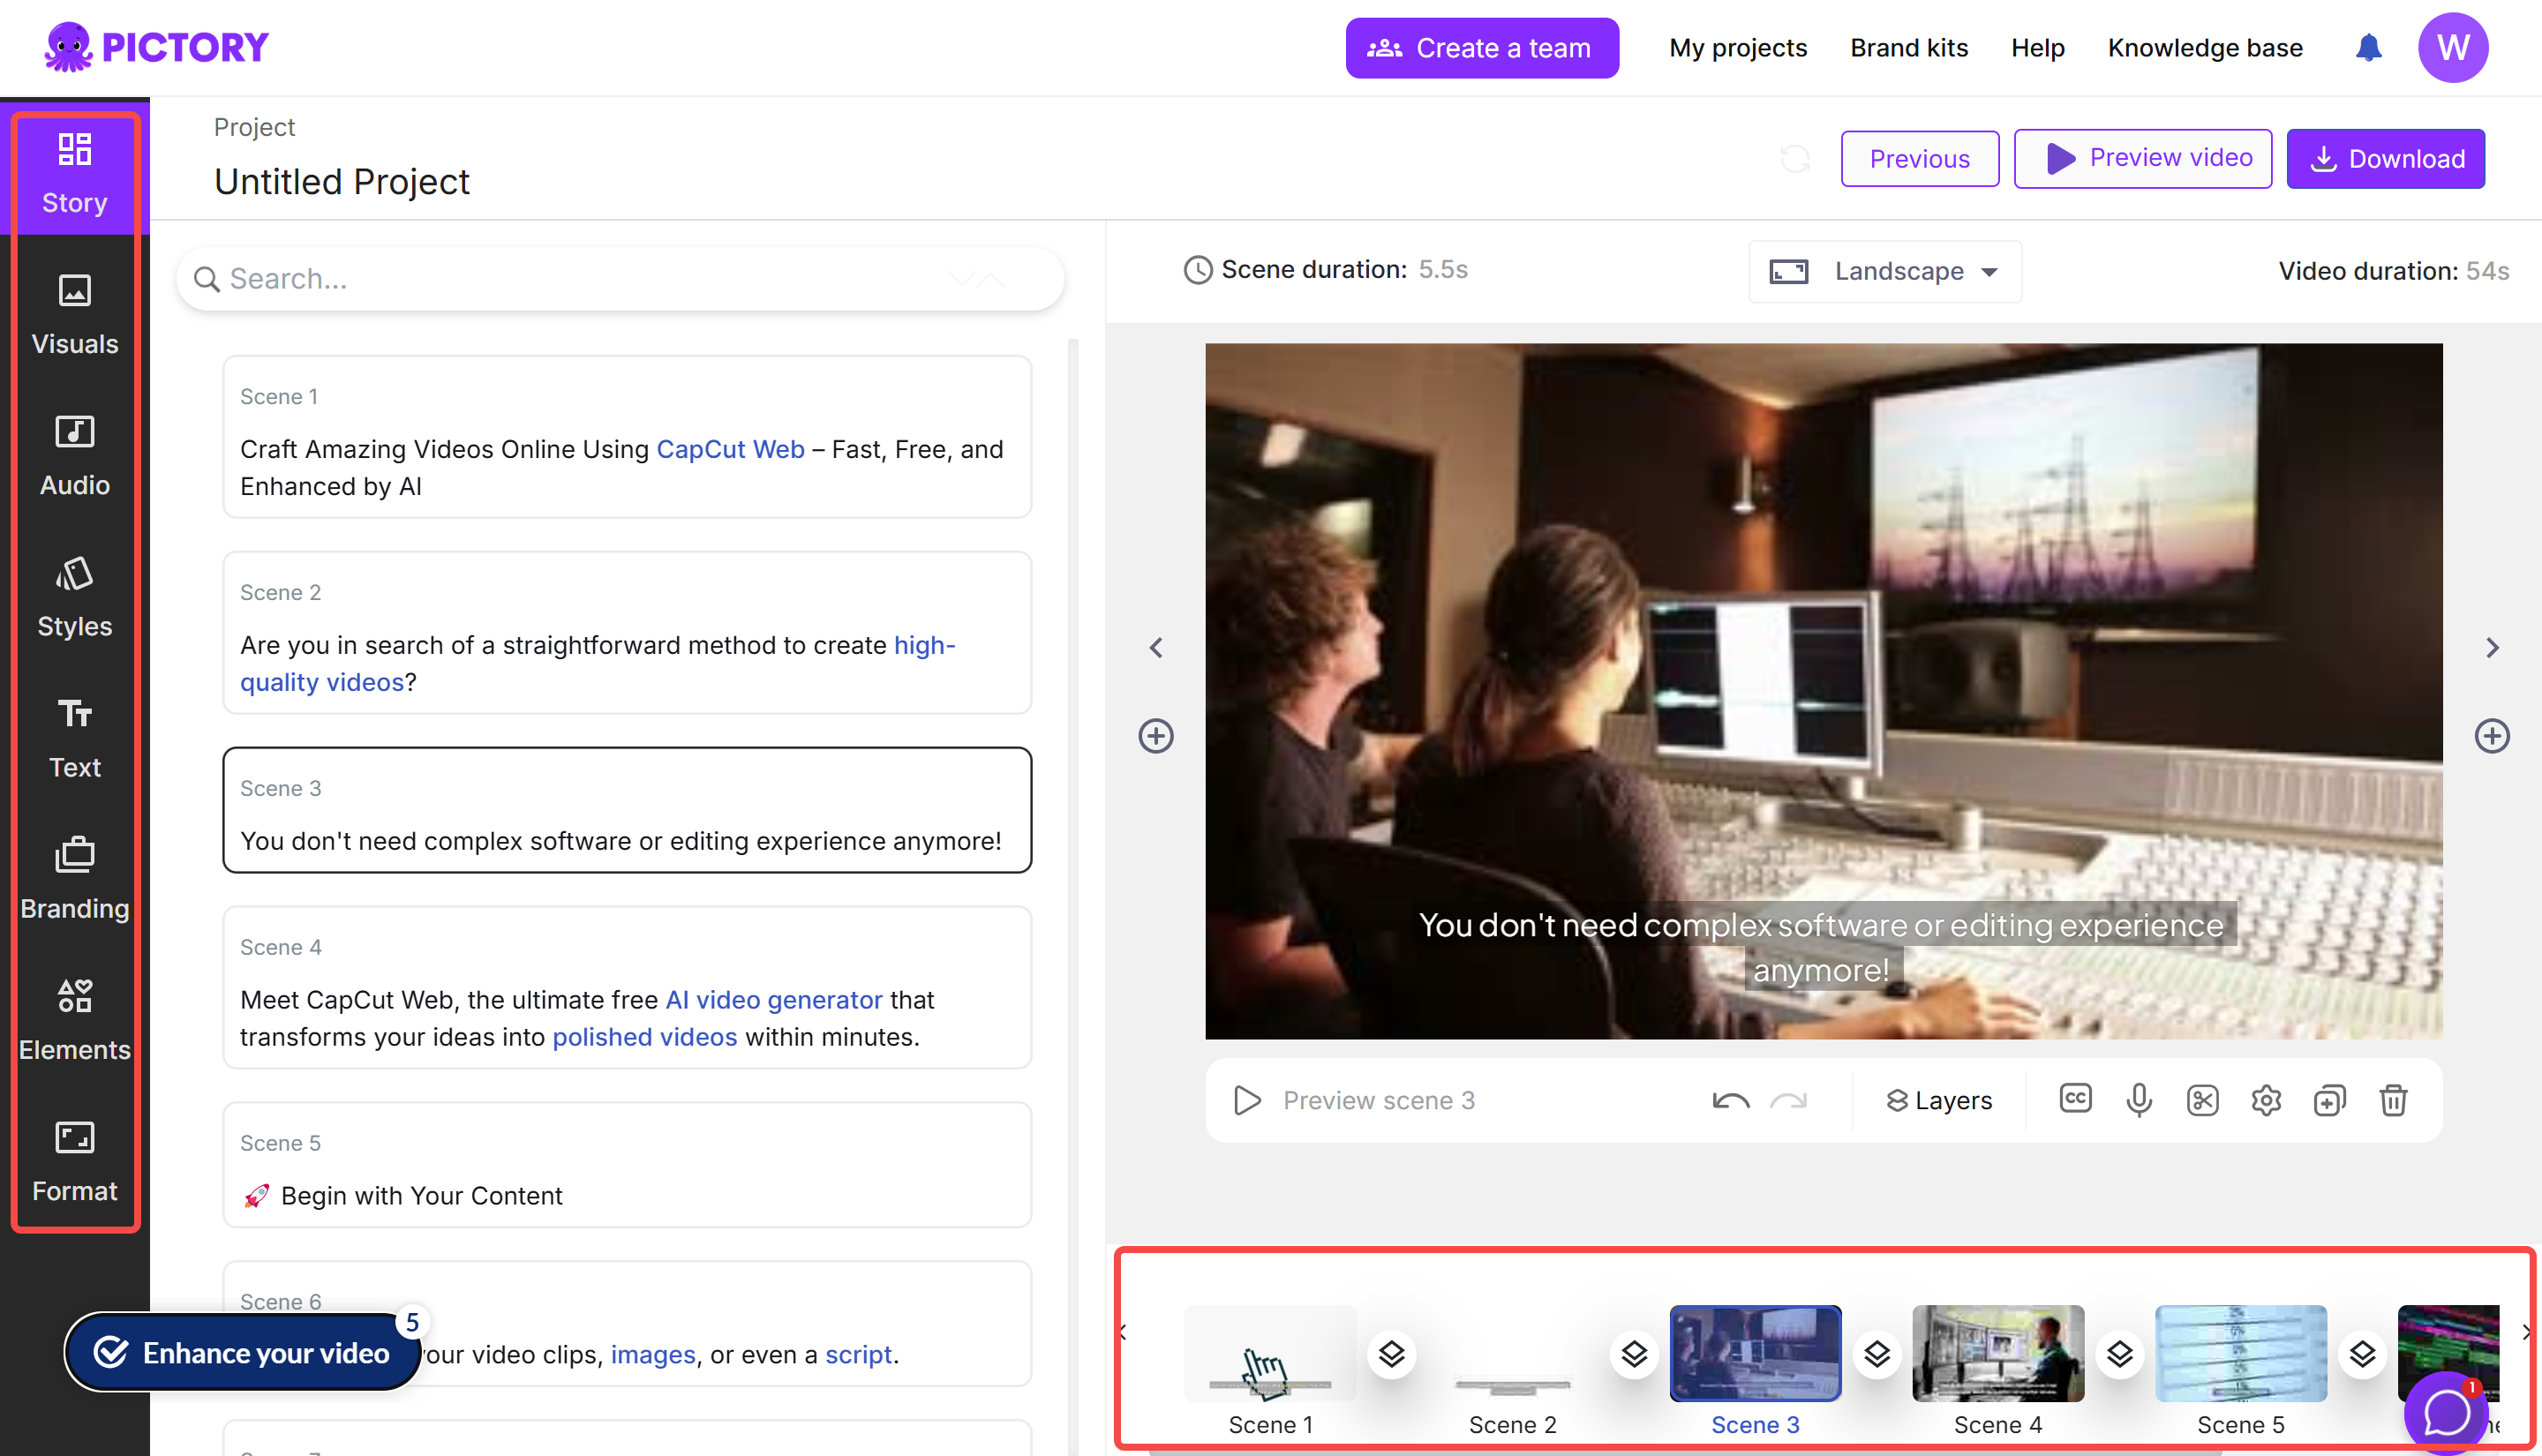Select the Audio sidebar tool

[x=74, y=455]
